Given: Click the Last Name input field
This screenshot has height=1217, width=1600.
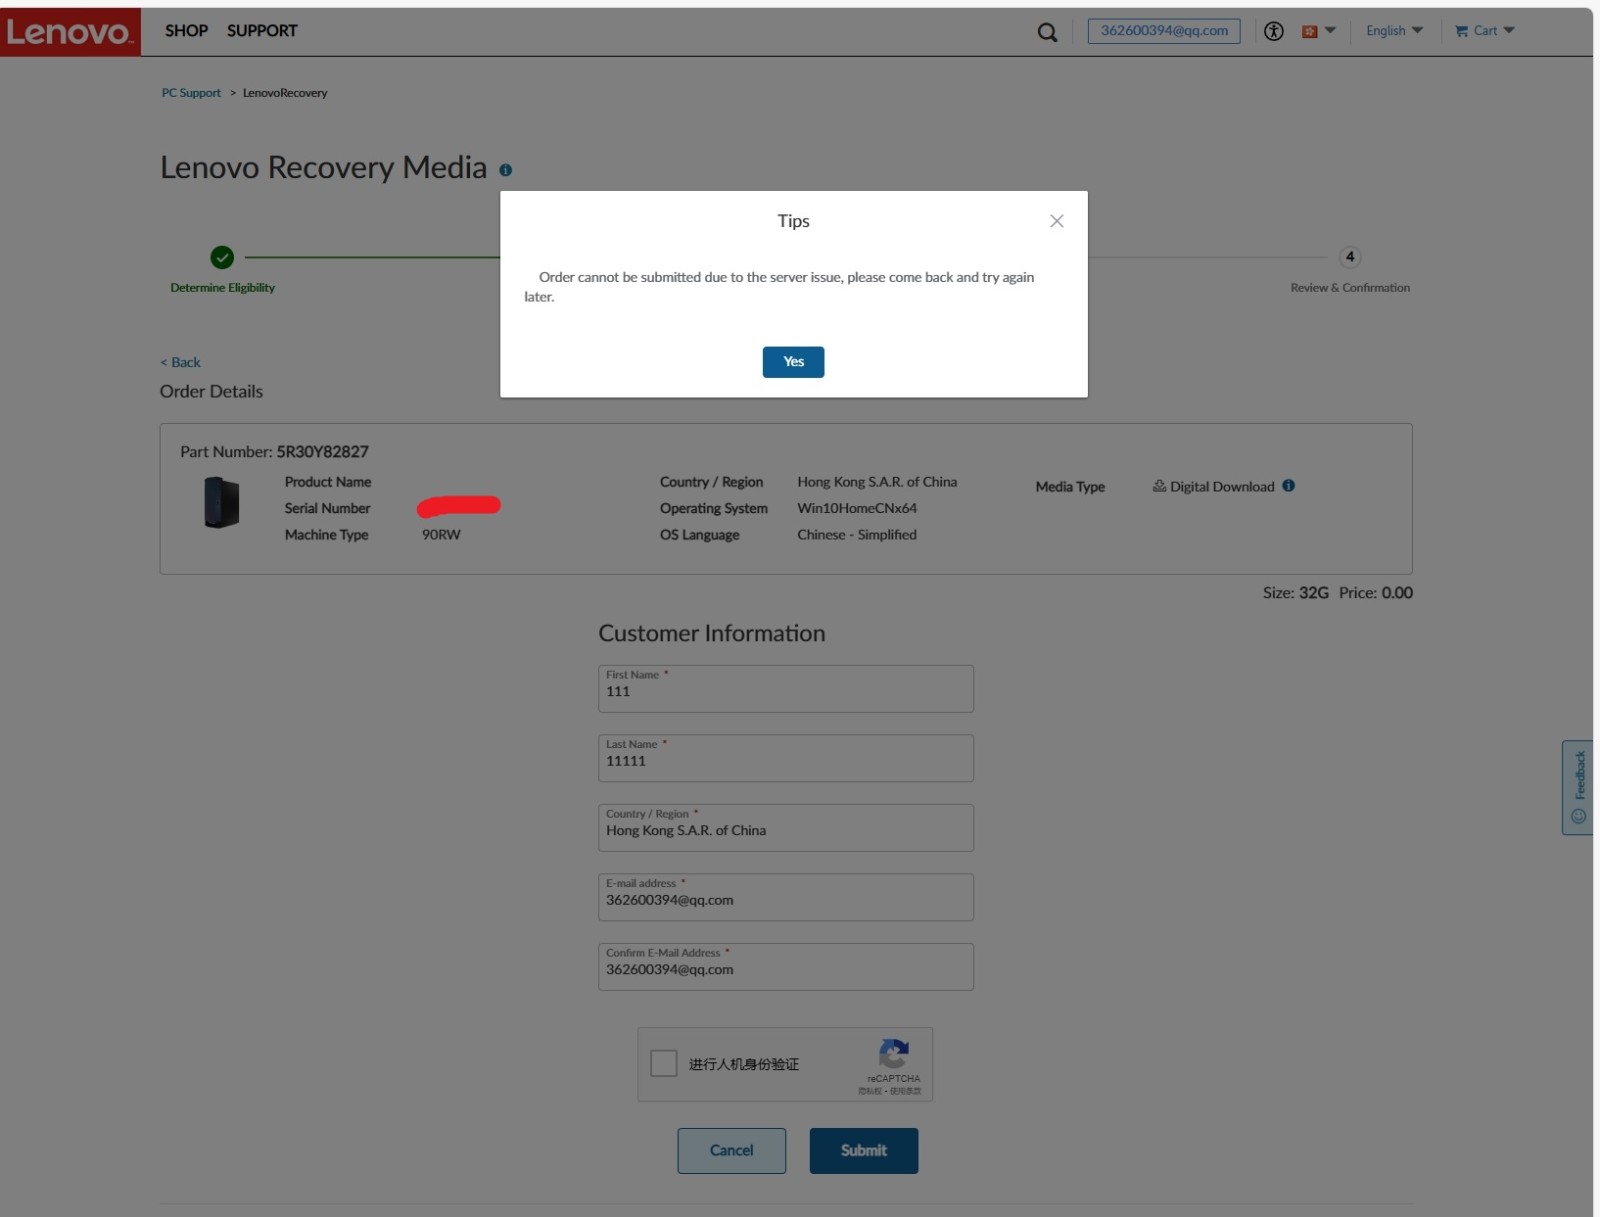Looking at the screenshot, I should [785, 758].
